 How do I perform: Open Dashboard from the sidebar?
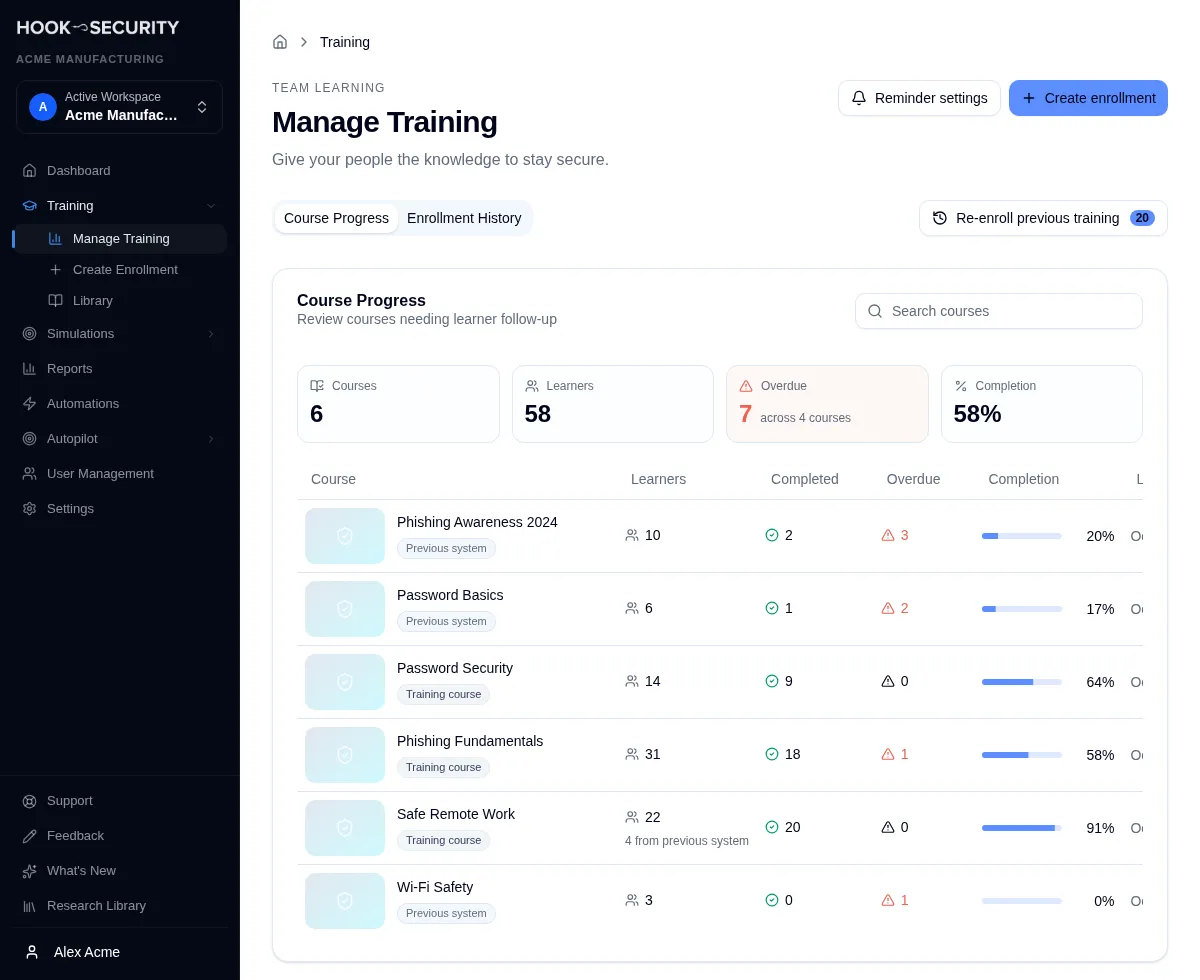[119, 171]
